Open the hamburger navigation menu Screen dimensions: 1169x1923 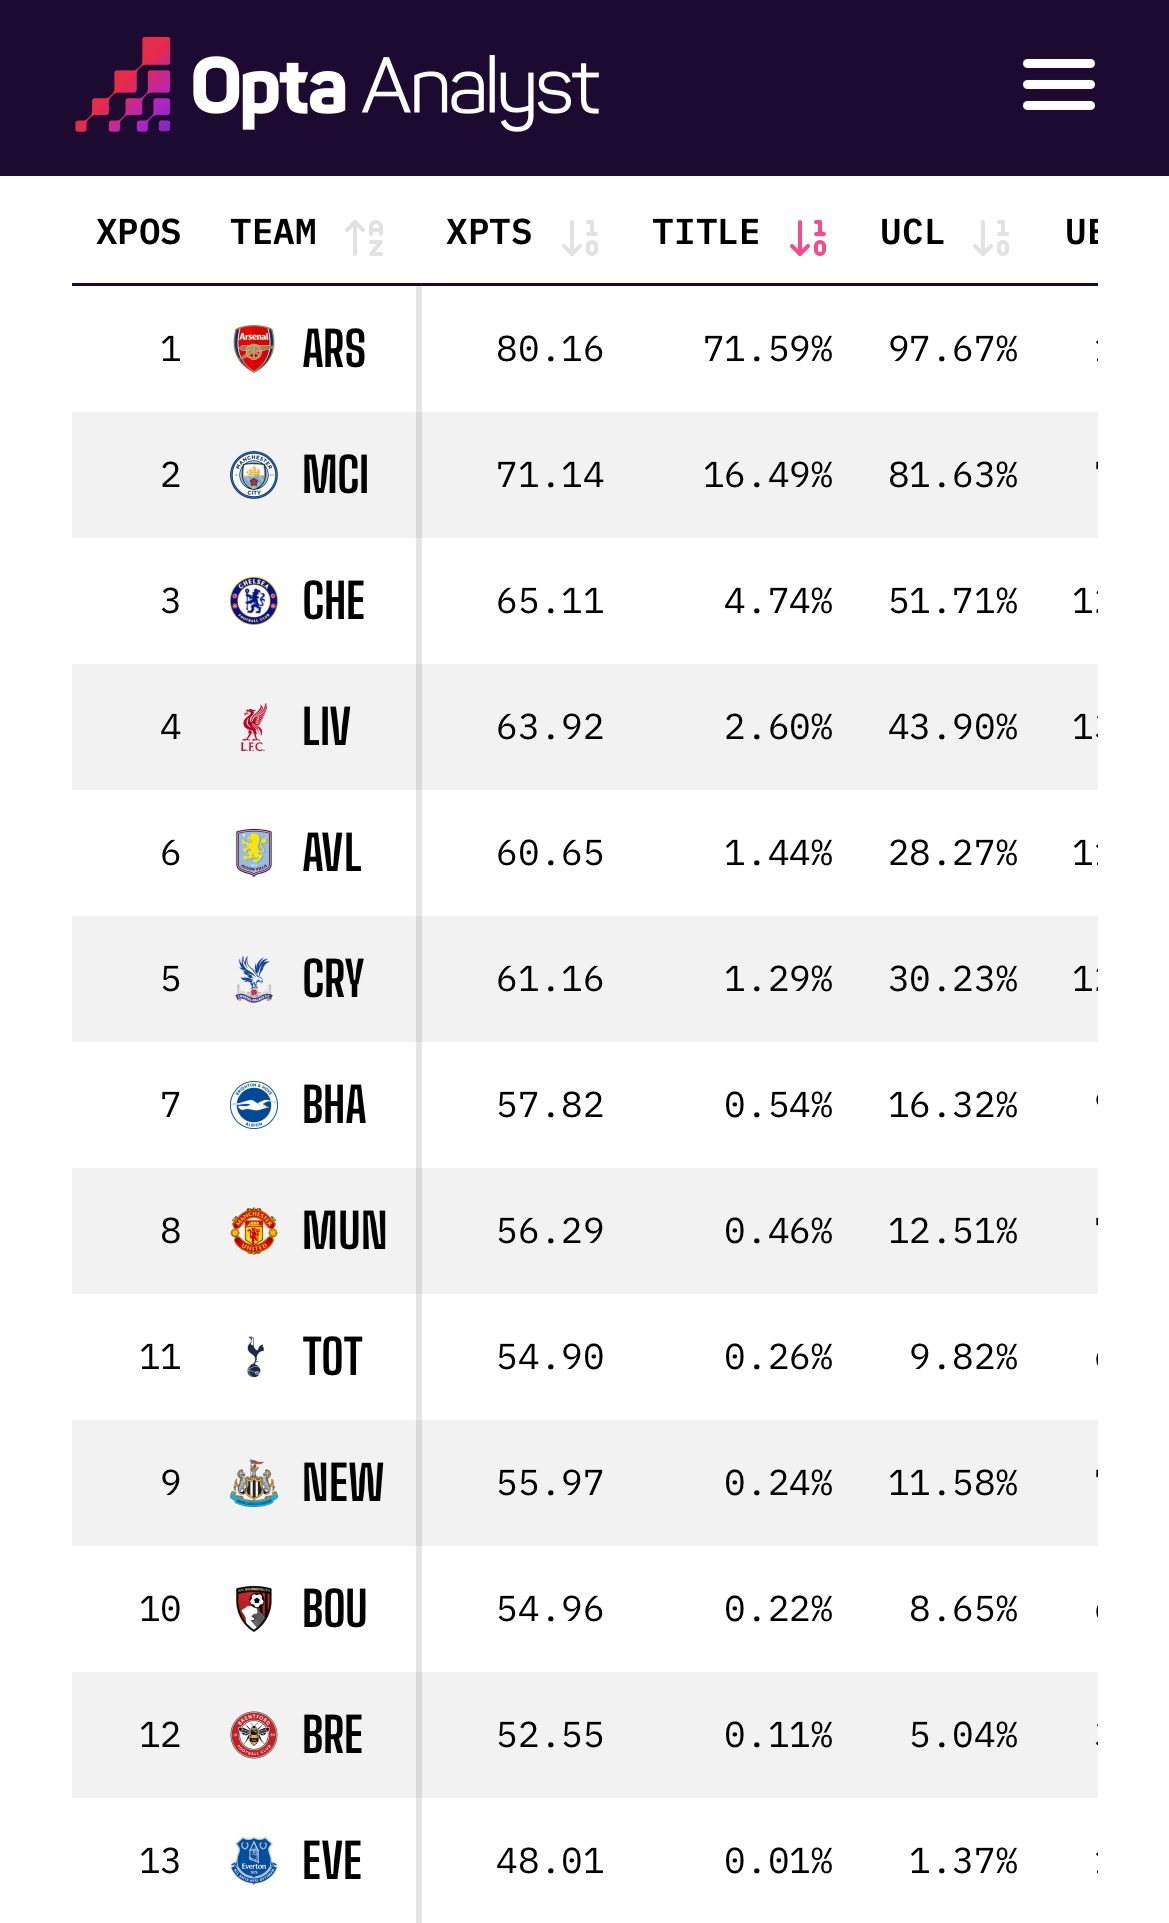pos(1058,85)
